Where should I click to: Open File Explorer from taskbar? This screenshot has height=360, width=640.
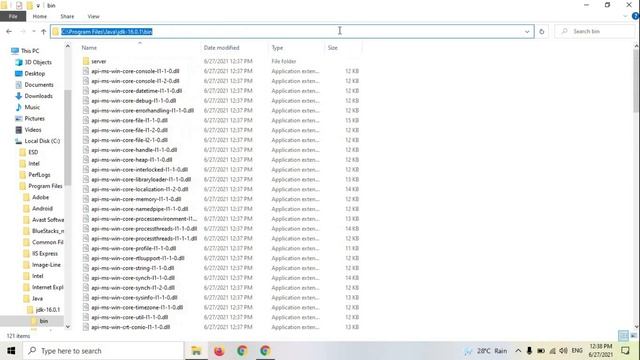tap(196, 351)
